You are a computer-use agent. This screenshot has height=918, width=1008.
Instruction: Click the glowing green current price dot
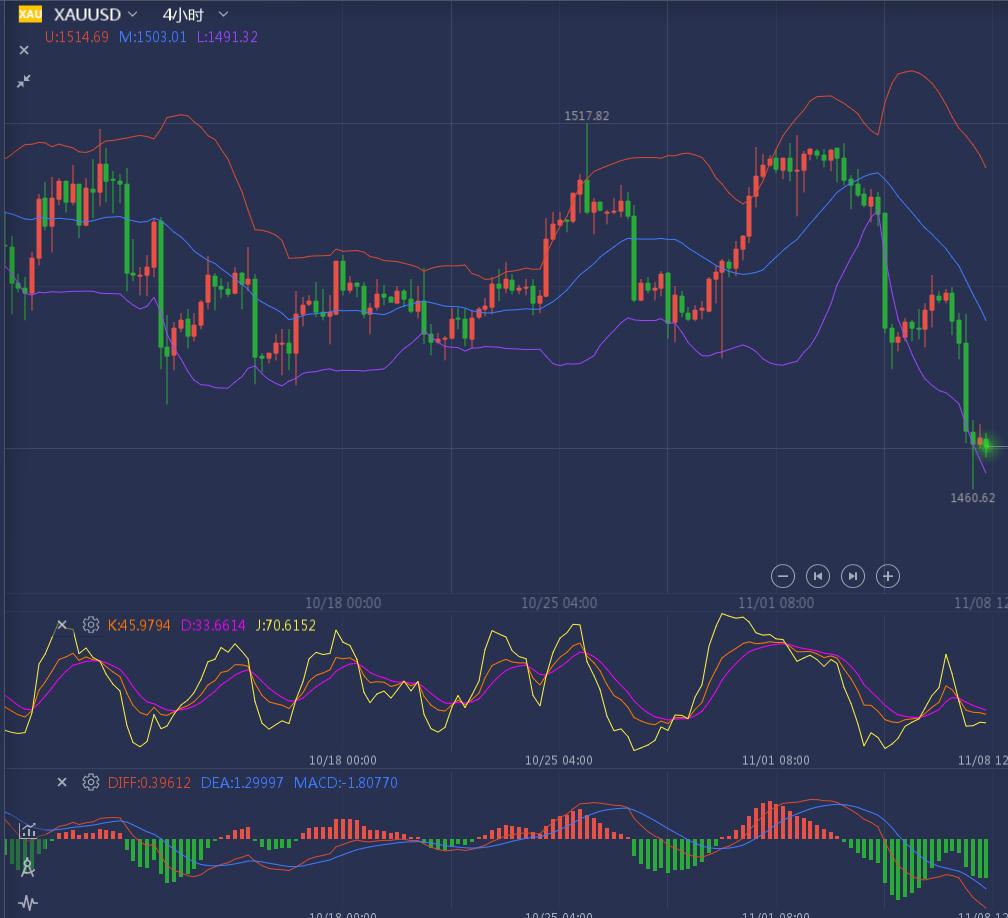pyautogui.click(x=987, y=444)
